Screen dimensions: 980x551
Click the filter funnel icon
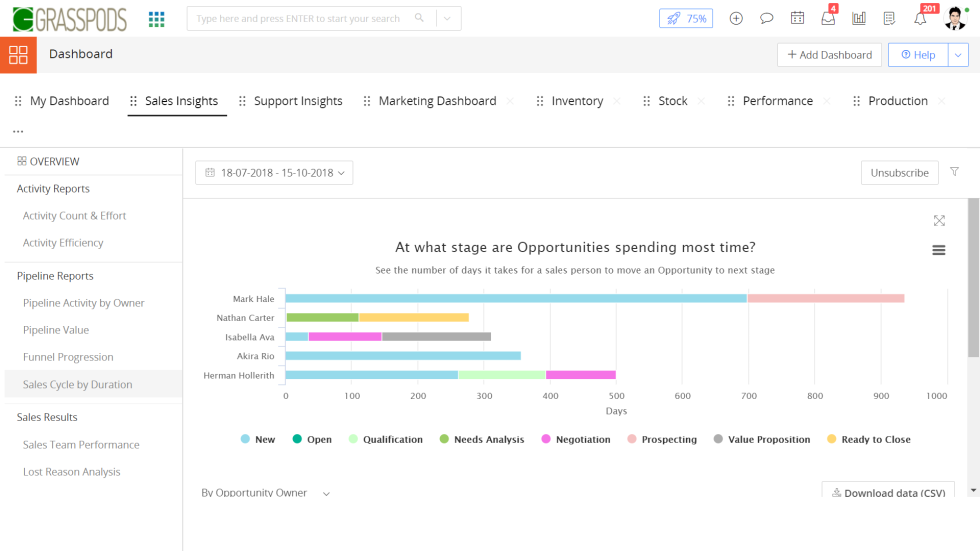tap(954, 172)
